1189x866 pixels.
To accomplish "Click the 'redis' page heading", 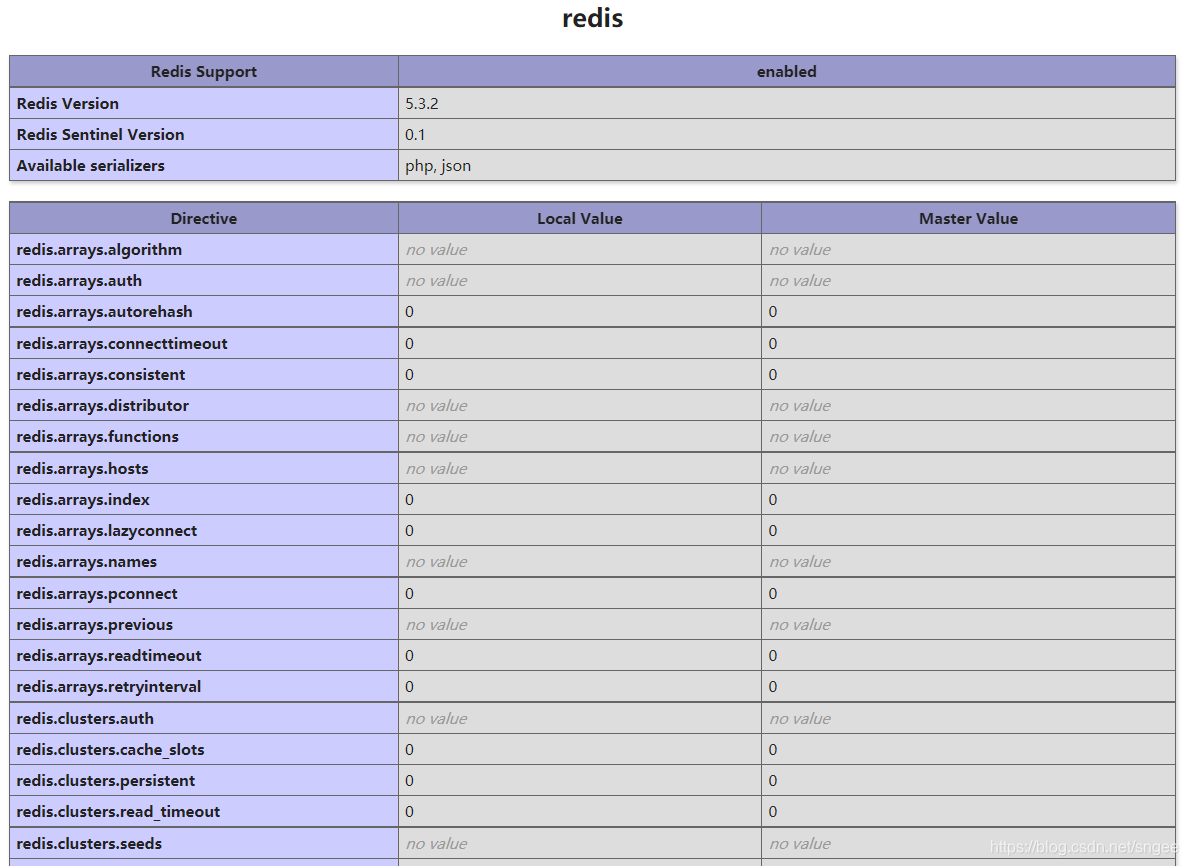I will 592,18.
